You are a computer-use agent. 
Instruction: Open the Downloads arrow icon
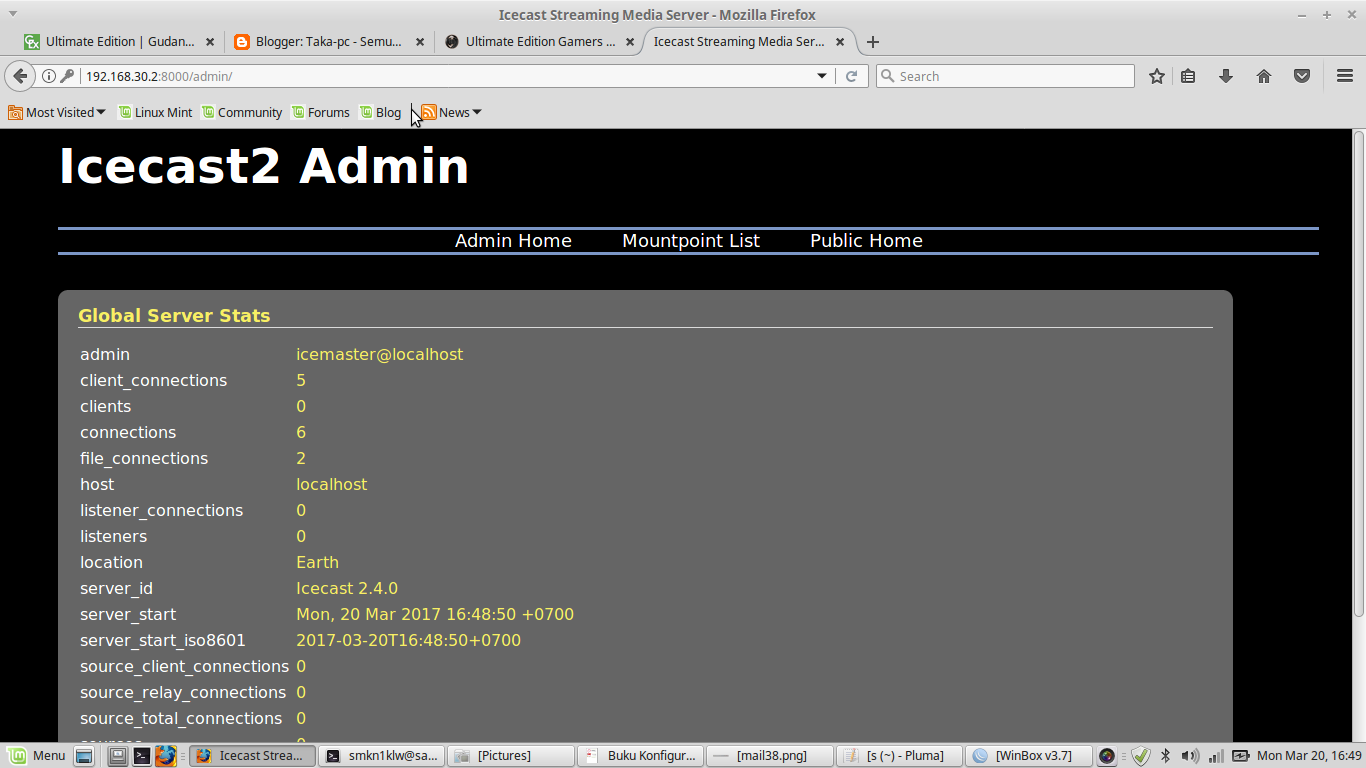pyautogui.click(x=1226, y=76)
